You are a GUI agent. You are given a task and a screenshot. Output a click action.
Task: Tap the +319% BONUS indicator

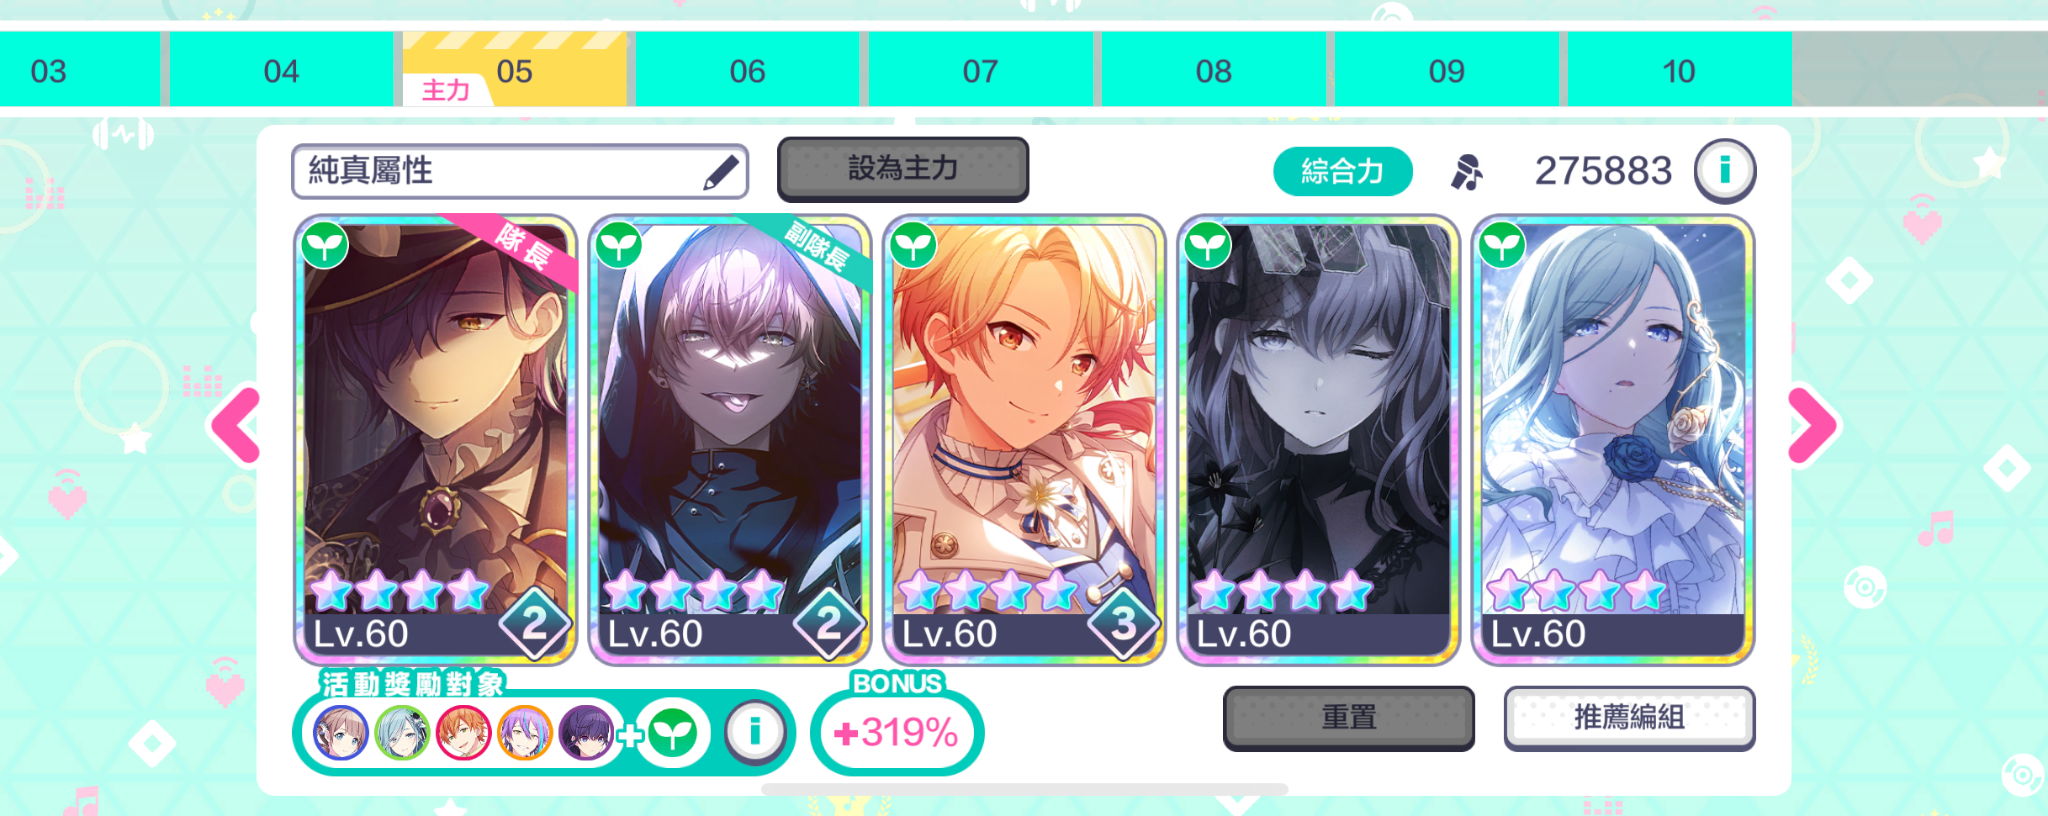[x=897, y=732]
